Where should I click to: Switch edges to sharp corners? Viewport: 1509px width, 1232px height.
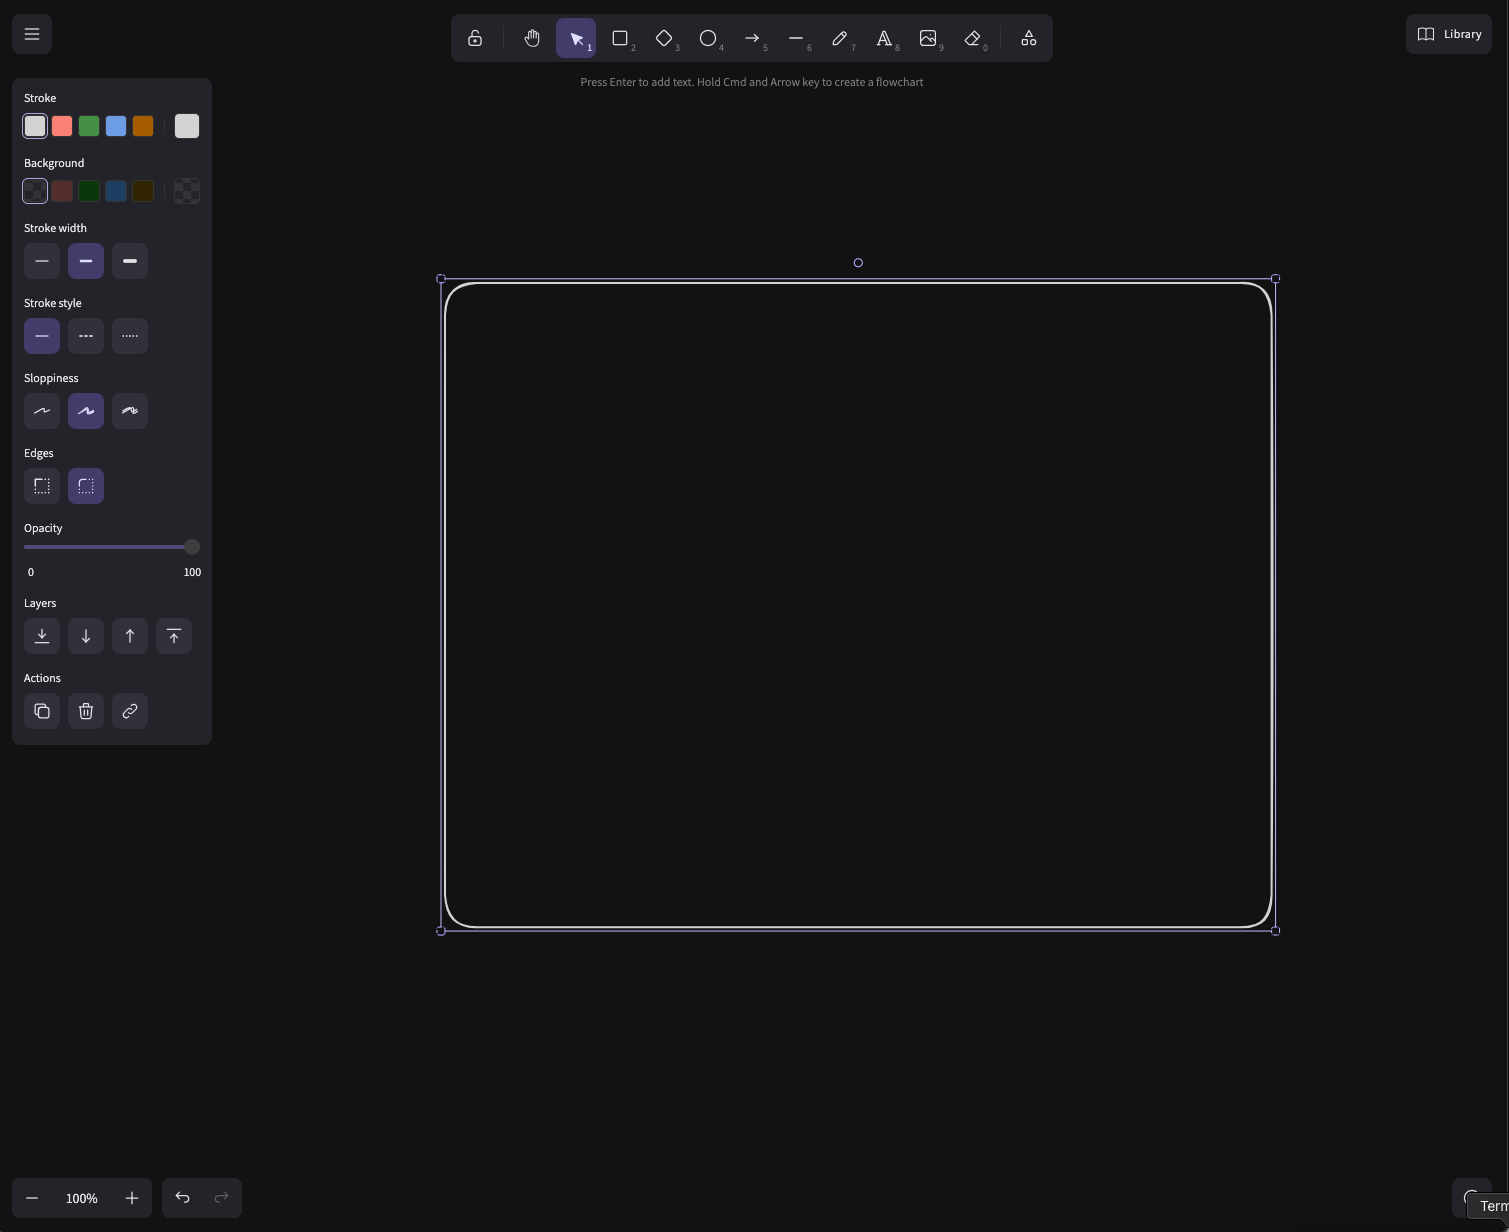[x=41, y=485]
